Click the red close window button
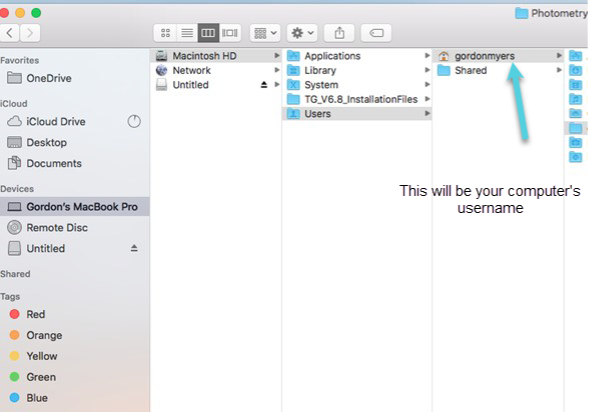Image resolution: width=600 pixels, height=412 pixels. pyautogui.click(x=9, y=12)
